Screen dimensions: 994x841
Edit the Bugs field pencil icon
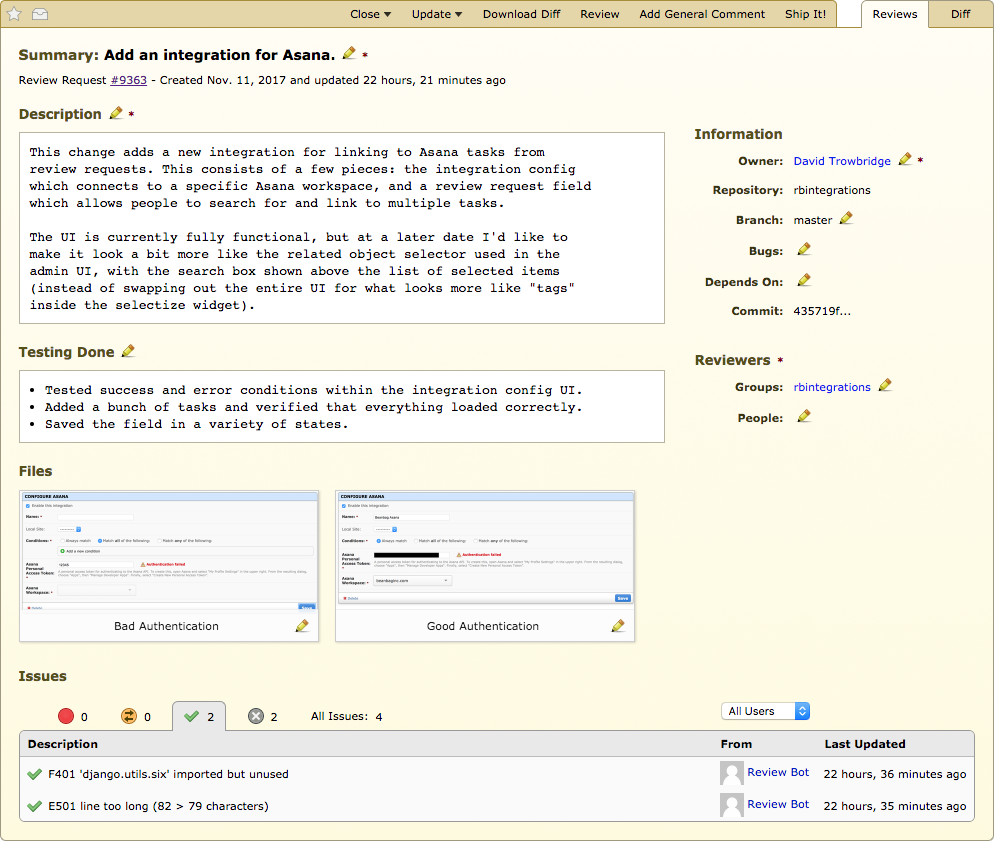point(804,249)
